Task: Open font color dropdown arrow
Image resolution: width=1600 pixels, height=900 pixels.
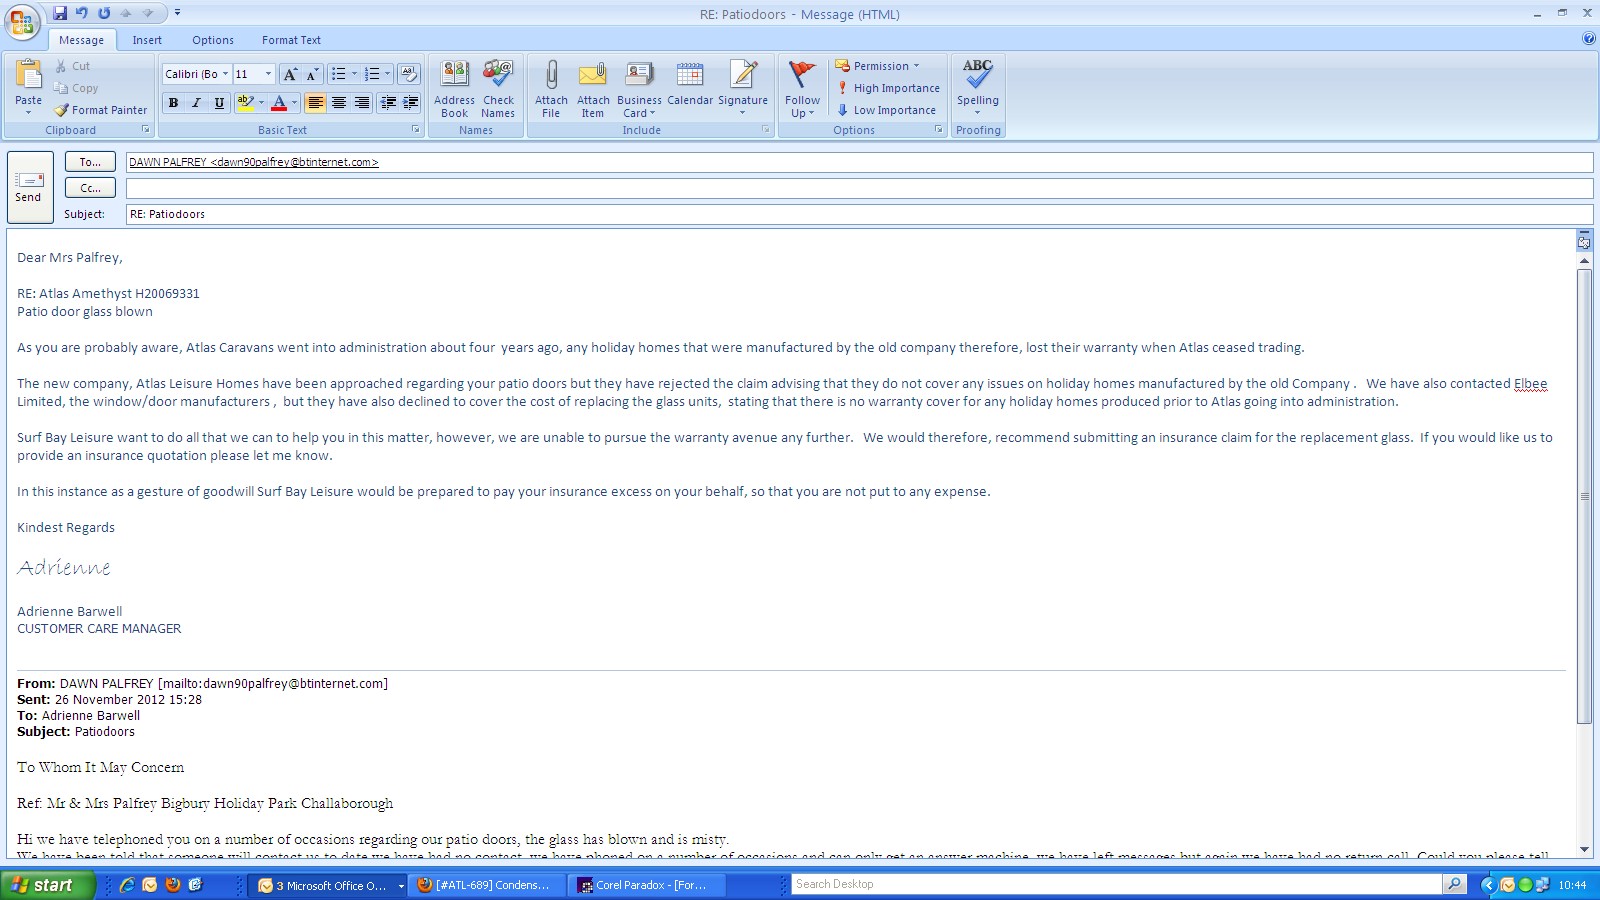Action: coord(294,103)
